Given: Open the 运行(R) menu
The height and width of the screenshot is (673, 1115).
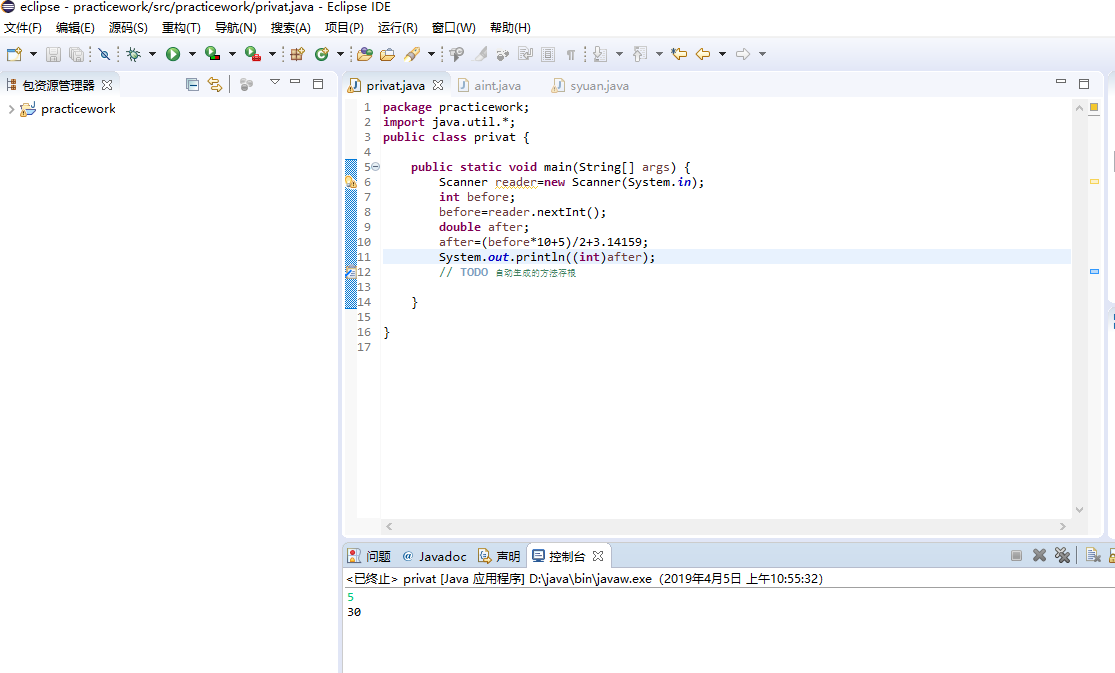Looking at the screenshot, I should click(x=397, y=28).
